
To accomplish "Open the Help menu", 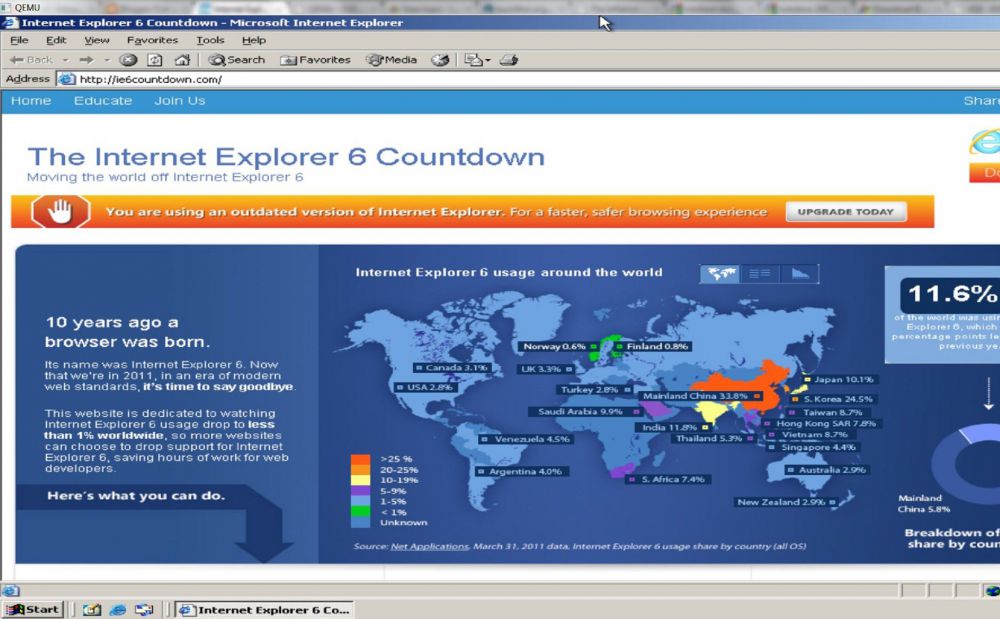I will 254,40.
